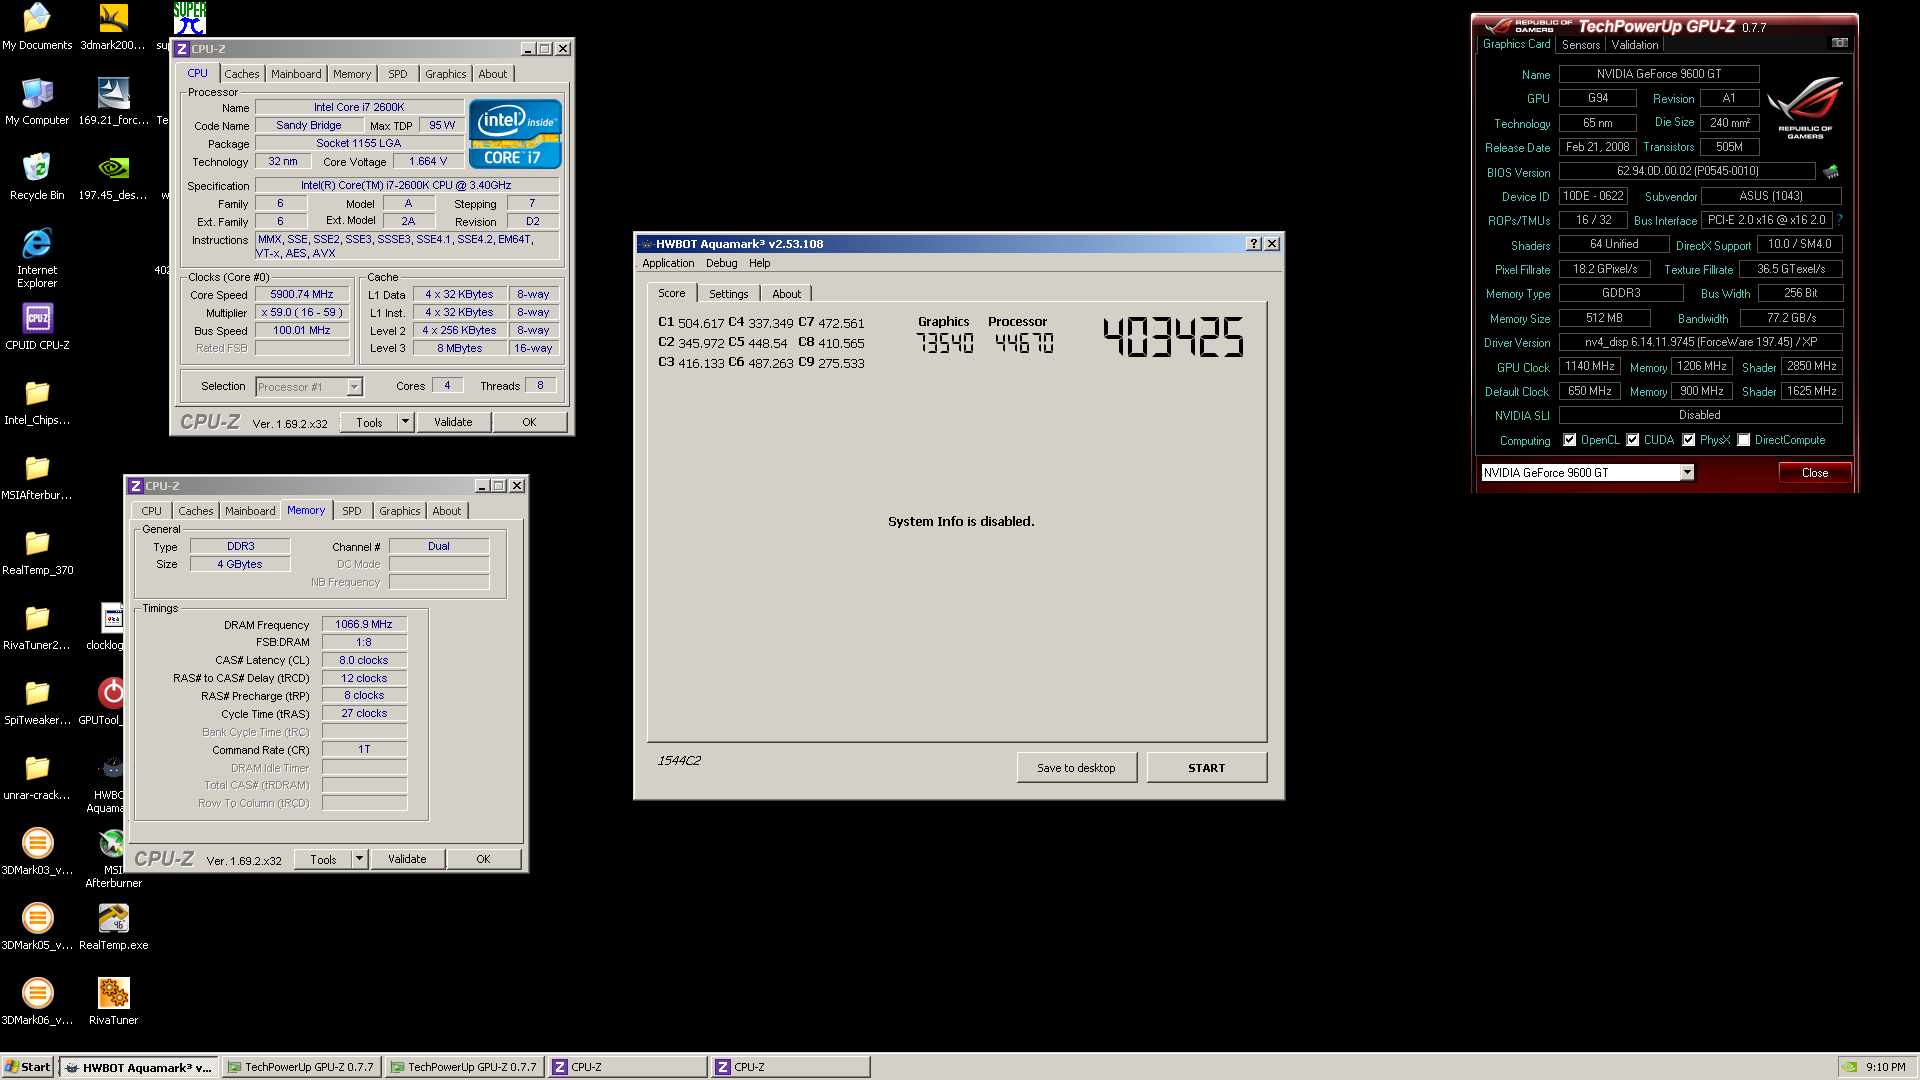1920x1080 pixels.
Task: Expand Tools dropdown arrow in top CPU-Z
Action: pos(405,422)
